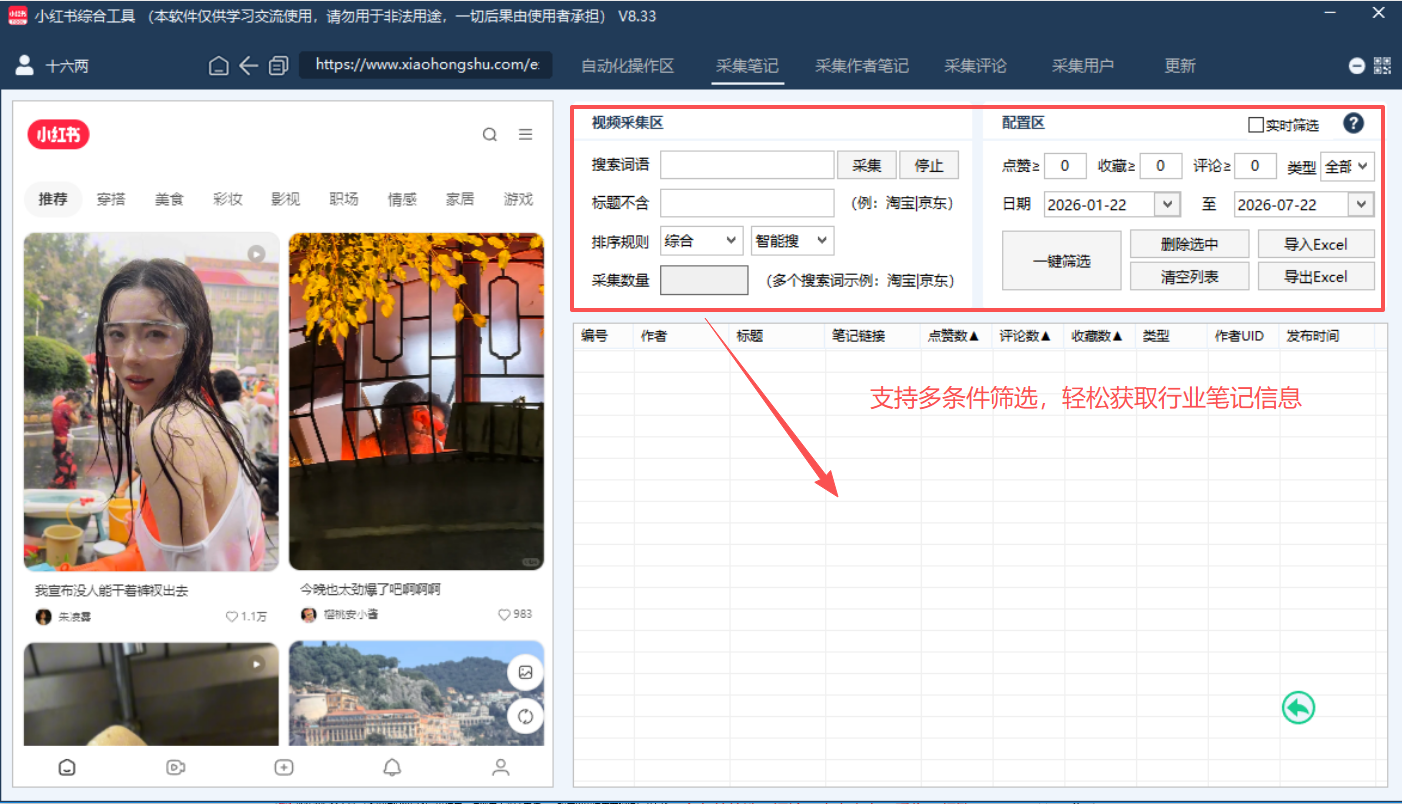Click the 采集 button

[x=867, y=165]
